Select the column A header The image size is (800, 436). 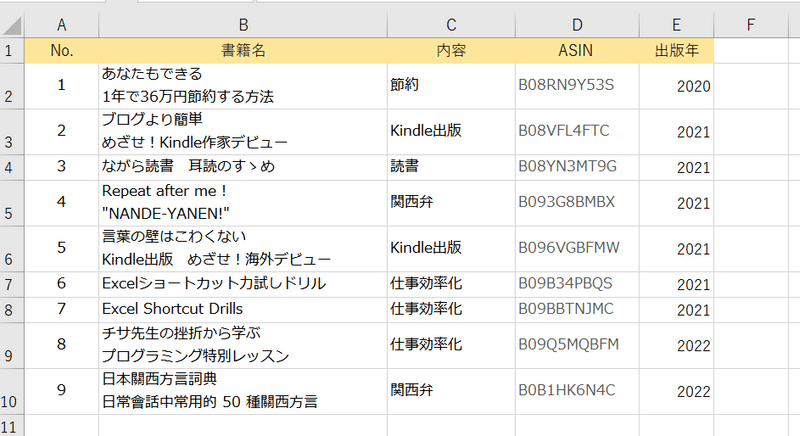(62, 23)
